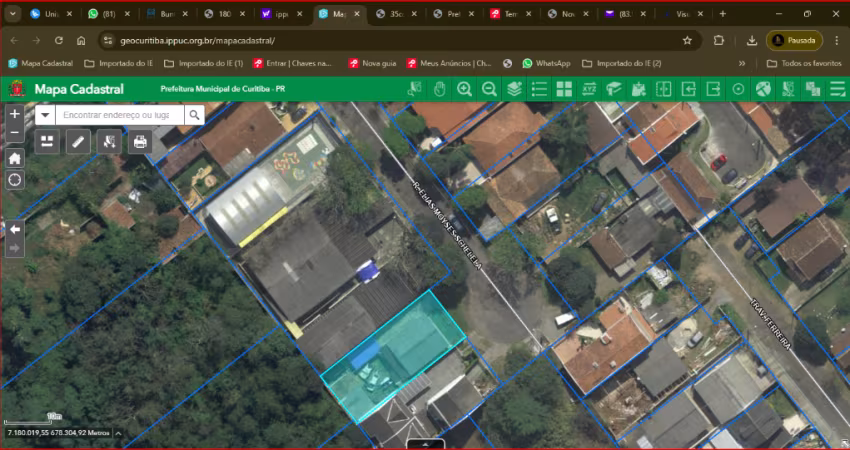
Task: Activate the pan hand tool
Action: click(x=439, y=89)
